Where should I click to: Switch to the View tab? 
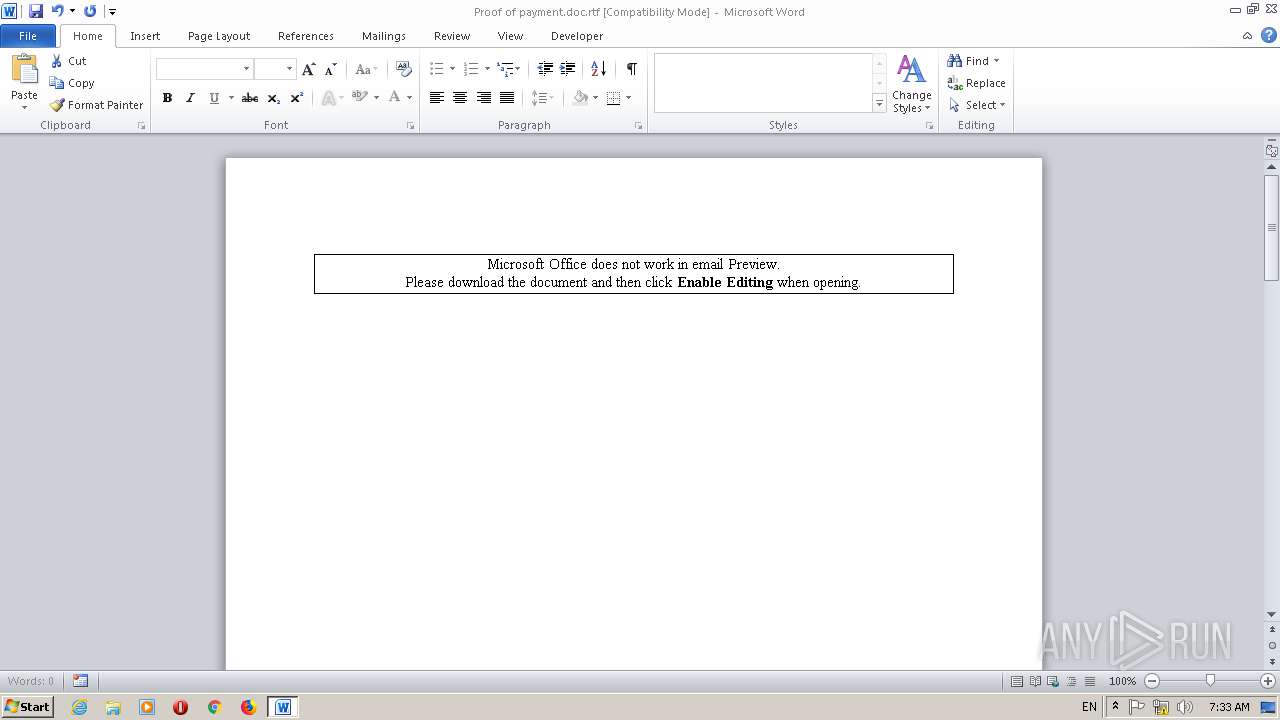pos(510,36)
